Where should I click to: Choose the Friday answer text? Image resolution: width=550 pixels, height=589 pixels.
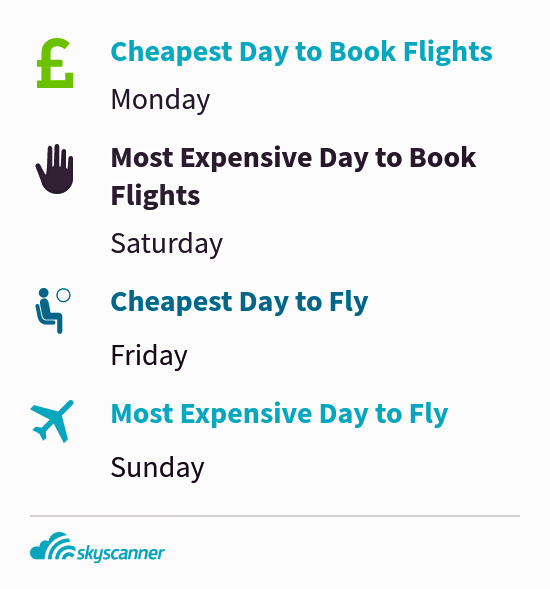(x=149, y=356)
